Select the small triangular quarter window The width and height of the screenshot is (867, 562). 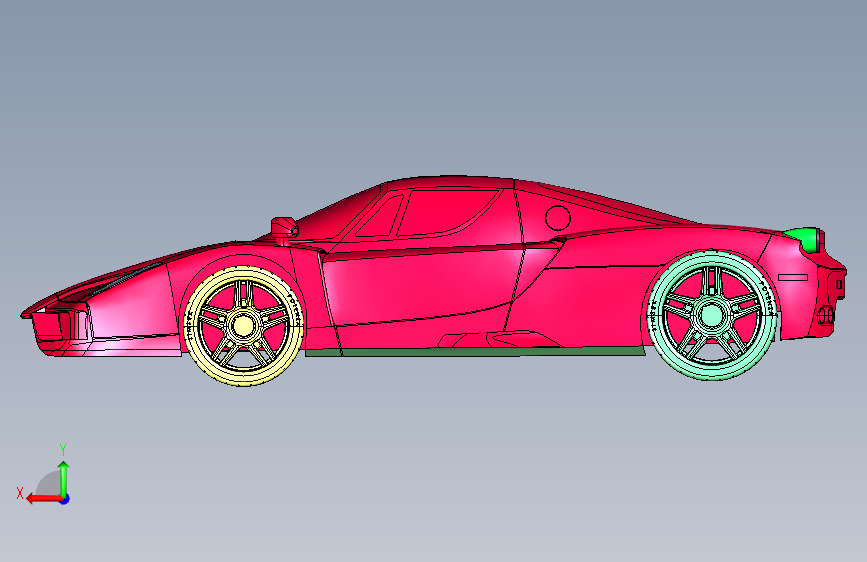click(381, 217)
